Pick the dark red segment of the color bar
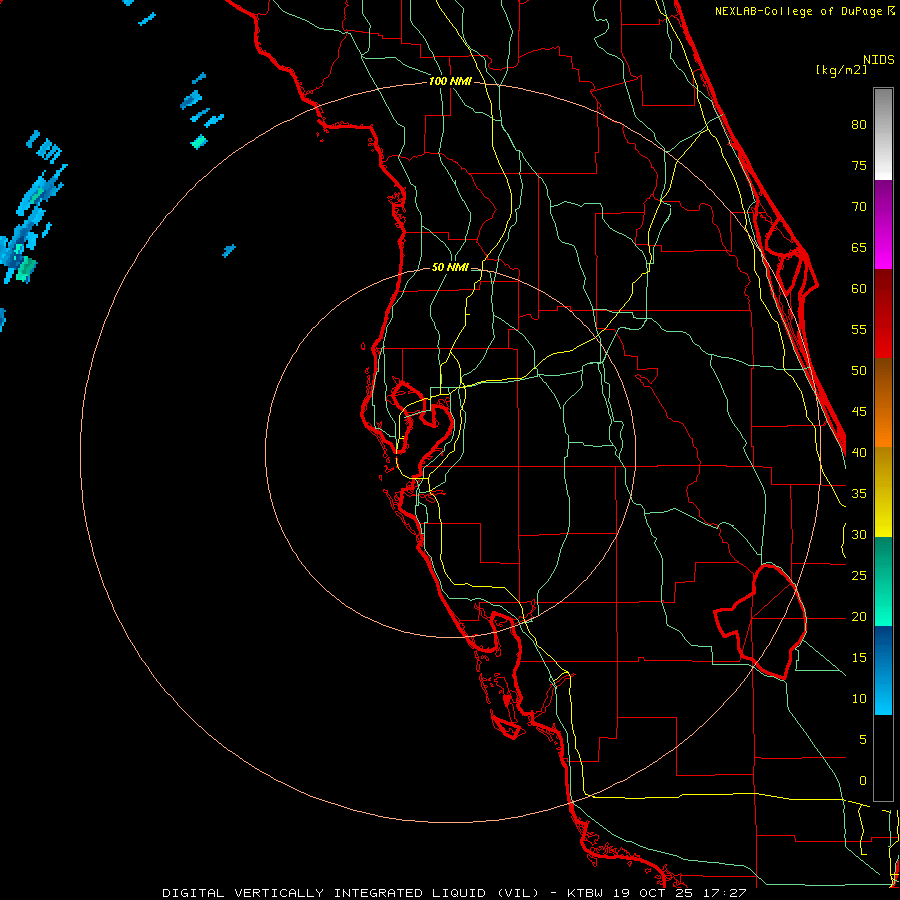This screenshot has width=900, height=900. (883, 313)
